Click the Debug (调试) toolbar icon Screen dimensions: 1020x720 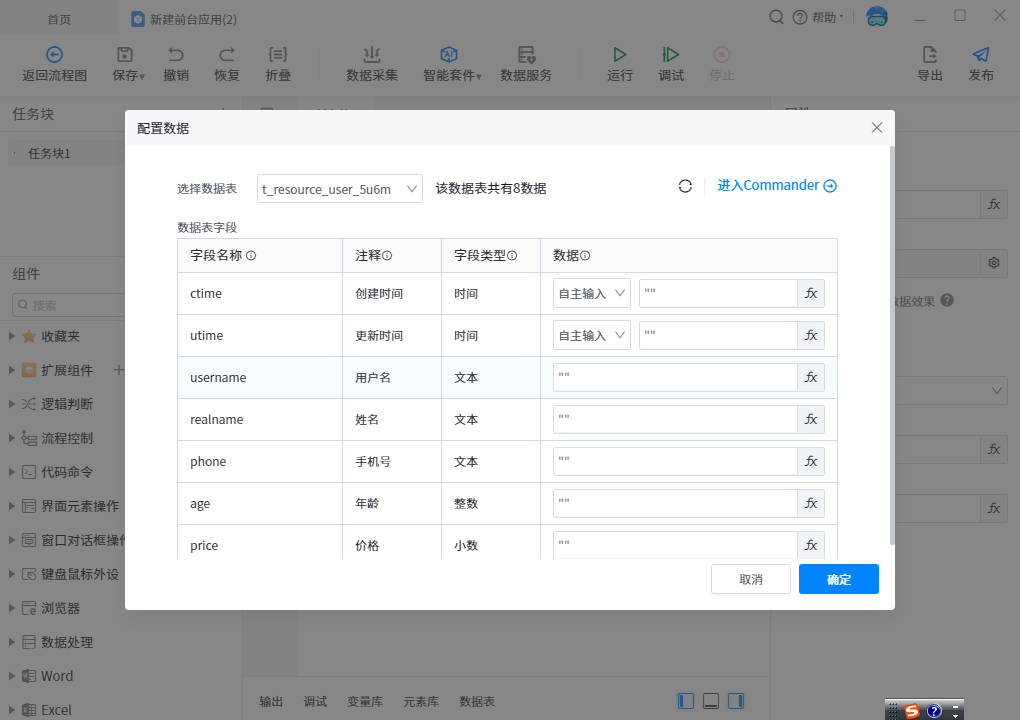click(x=671, y=63)
